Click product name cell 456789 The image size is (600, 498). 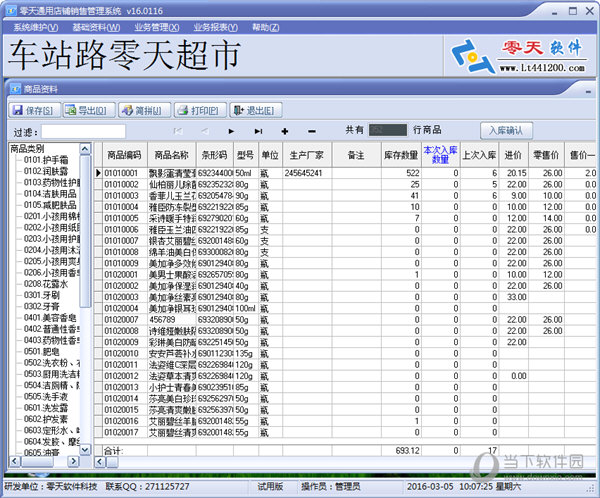point(172,320)
